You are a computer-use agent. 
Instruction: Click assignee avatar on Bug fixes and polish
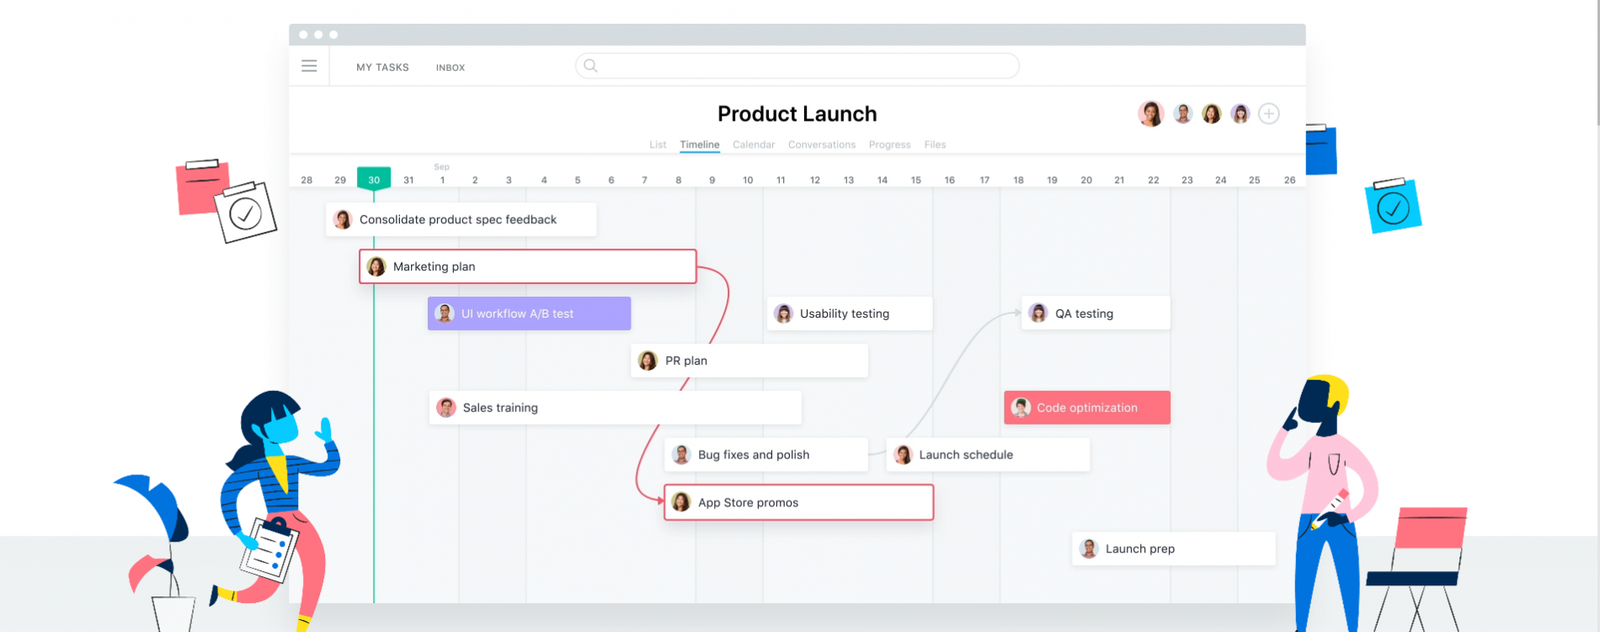coord(682,455)
